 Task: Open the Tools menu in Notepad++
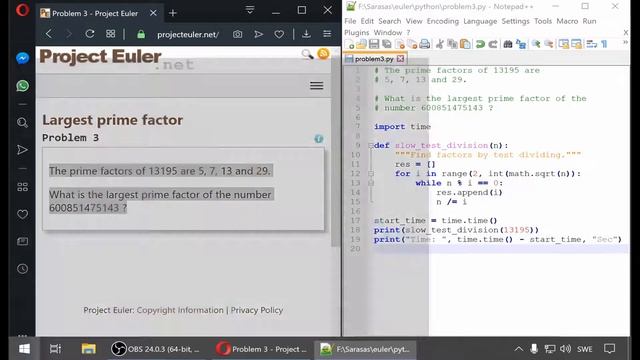(x=543, y=21)
